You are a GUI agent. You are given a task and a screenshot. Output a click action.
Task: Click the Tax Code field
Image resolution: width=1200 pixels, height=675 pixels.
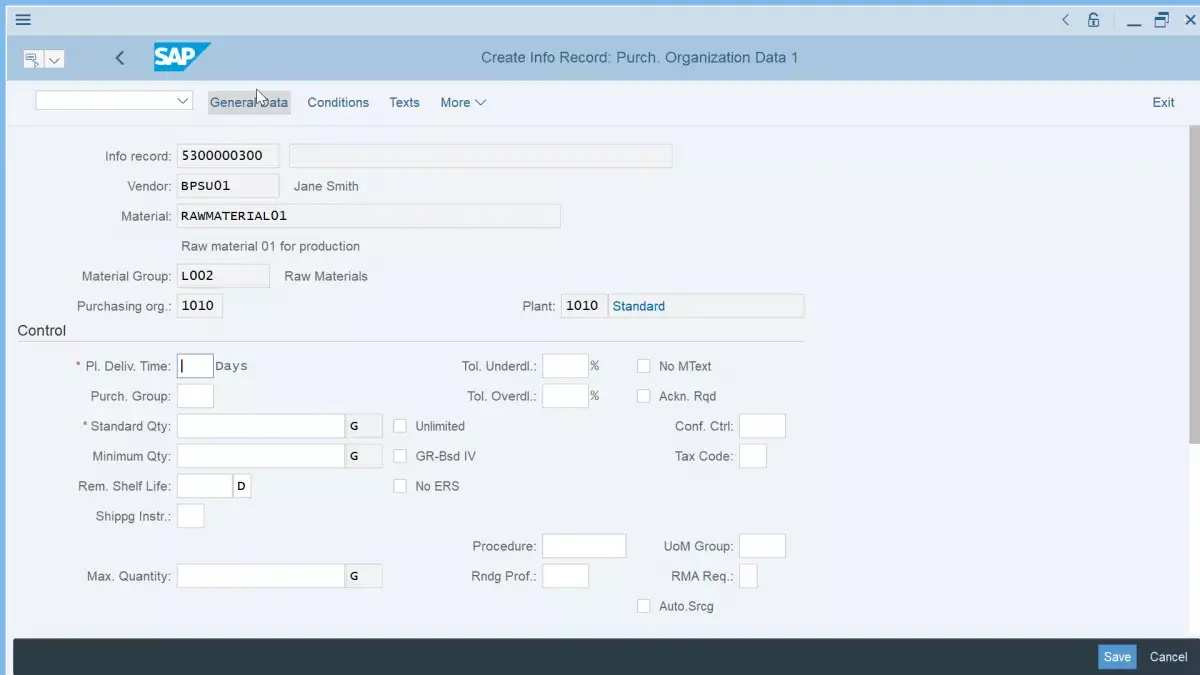[753, 456]
